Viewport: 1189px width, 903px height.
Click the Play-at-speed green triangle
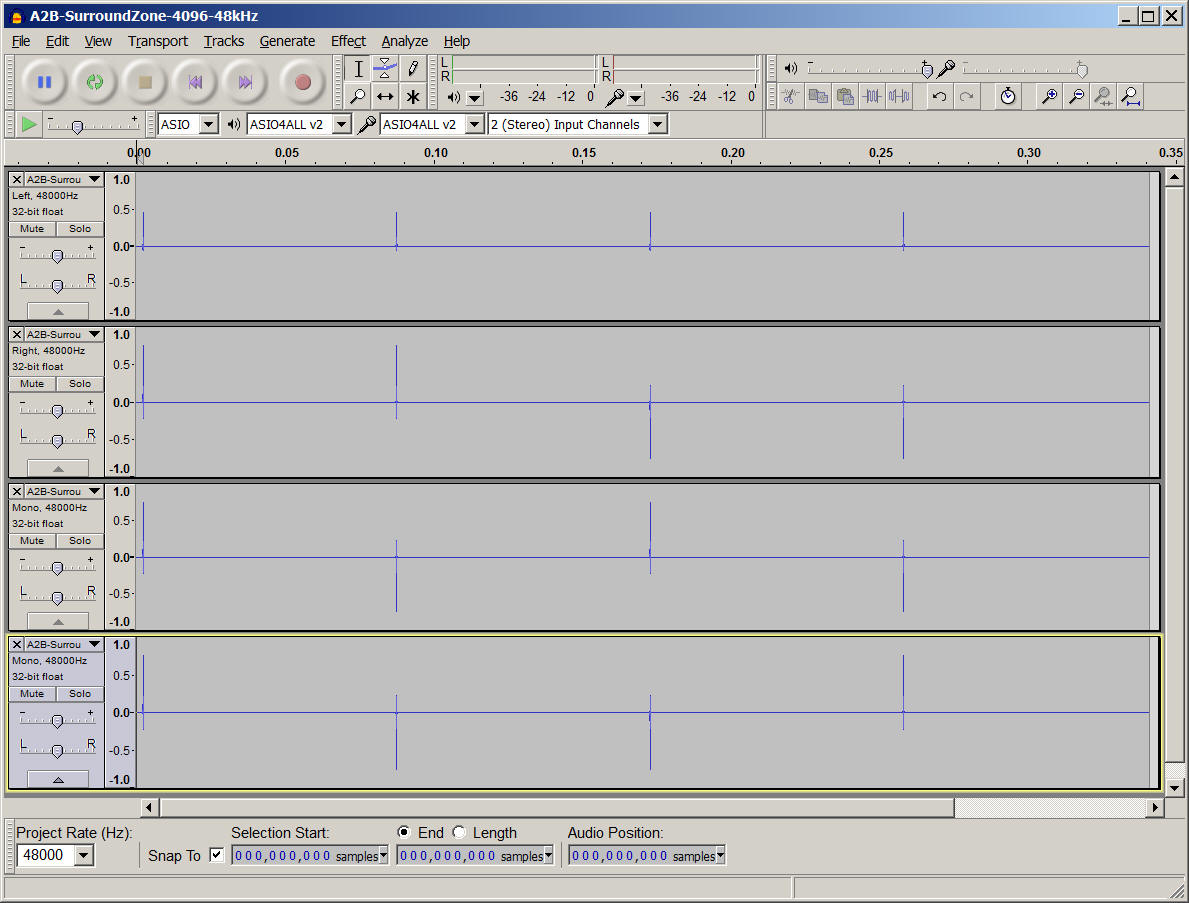[x=29, y=124]
